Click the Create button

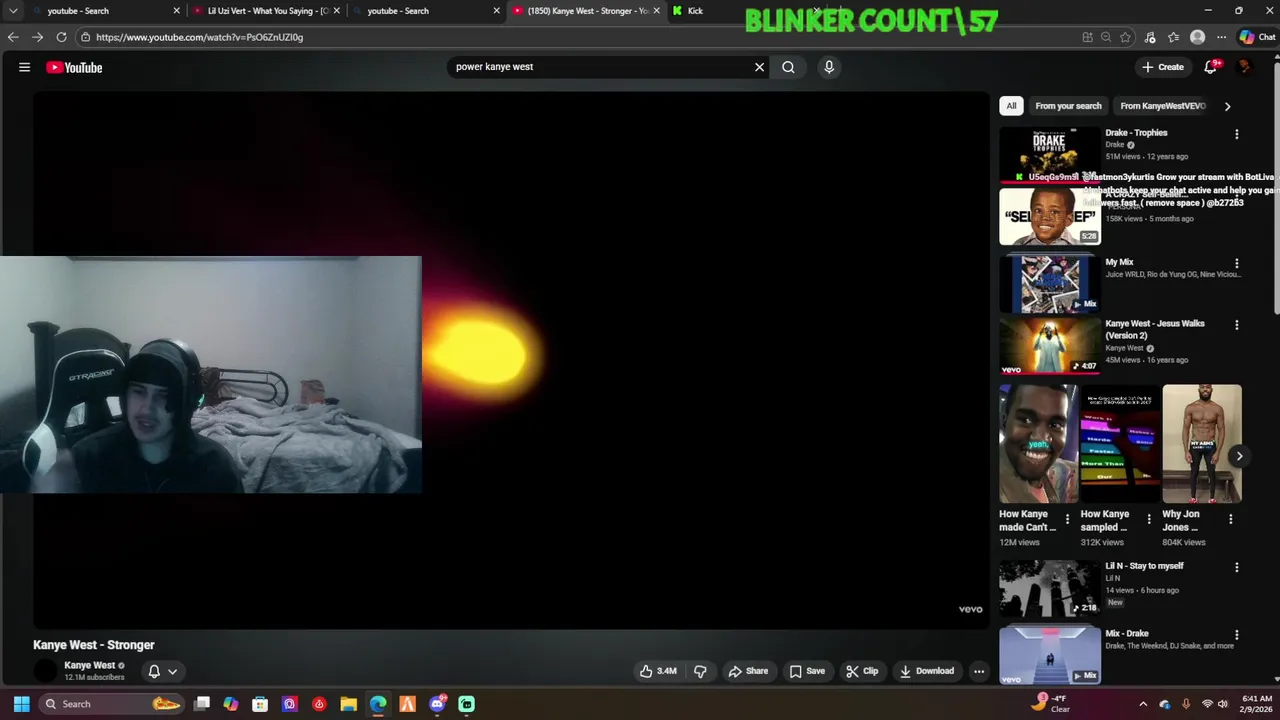pos(1162,67)
